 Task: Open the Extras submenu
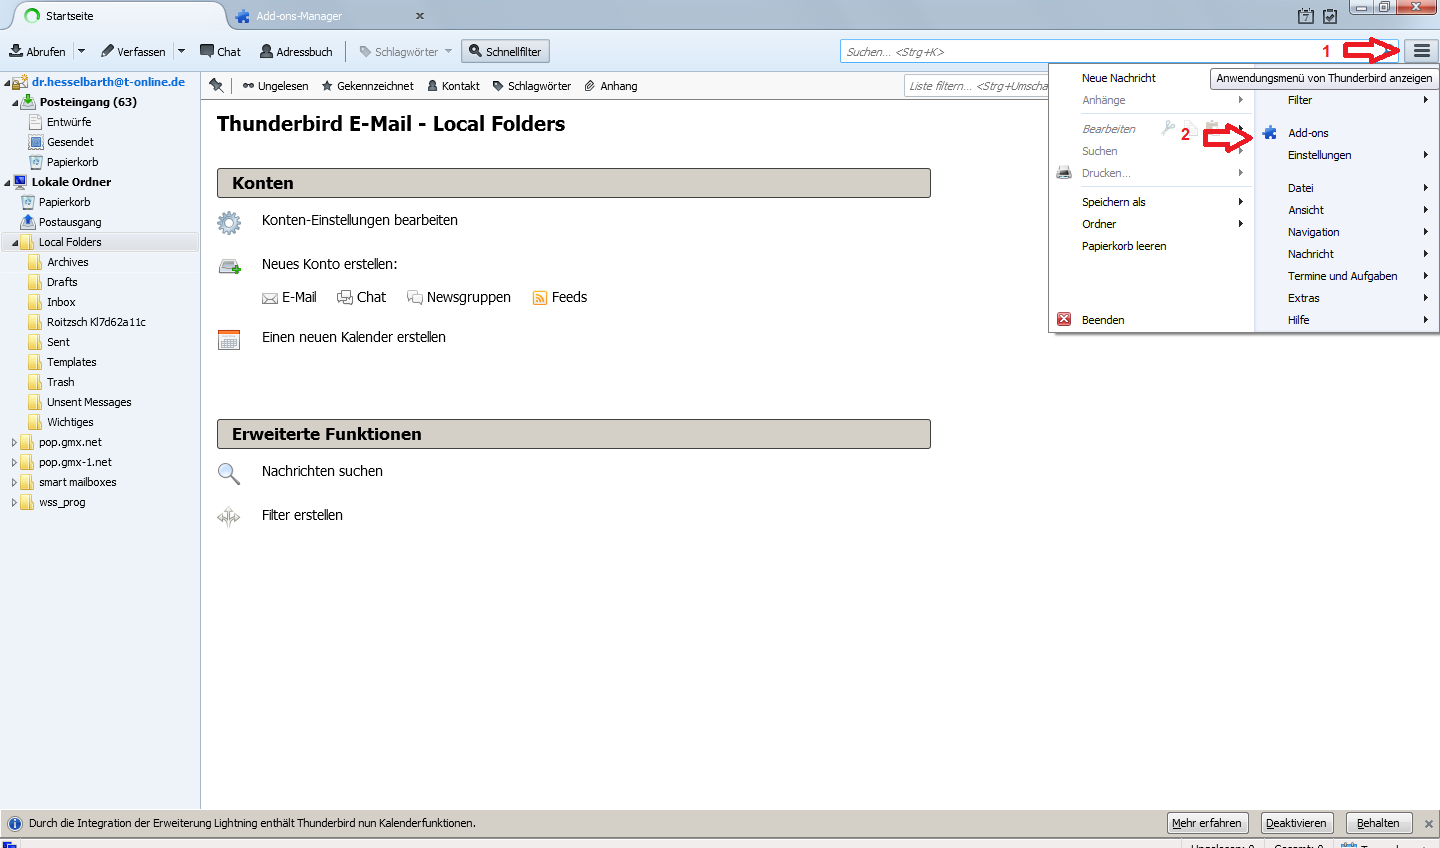pos(1346,298)
